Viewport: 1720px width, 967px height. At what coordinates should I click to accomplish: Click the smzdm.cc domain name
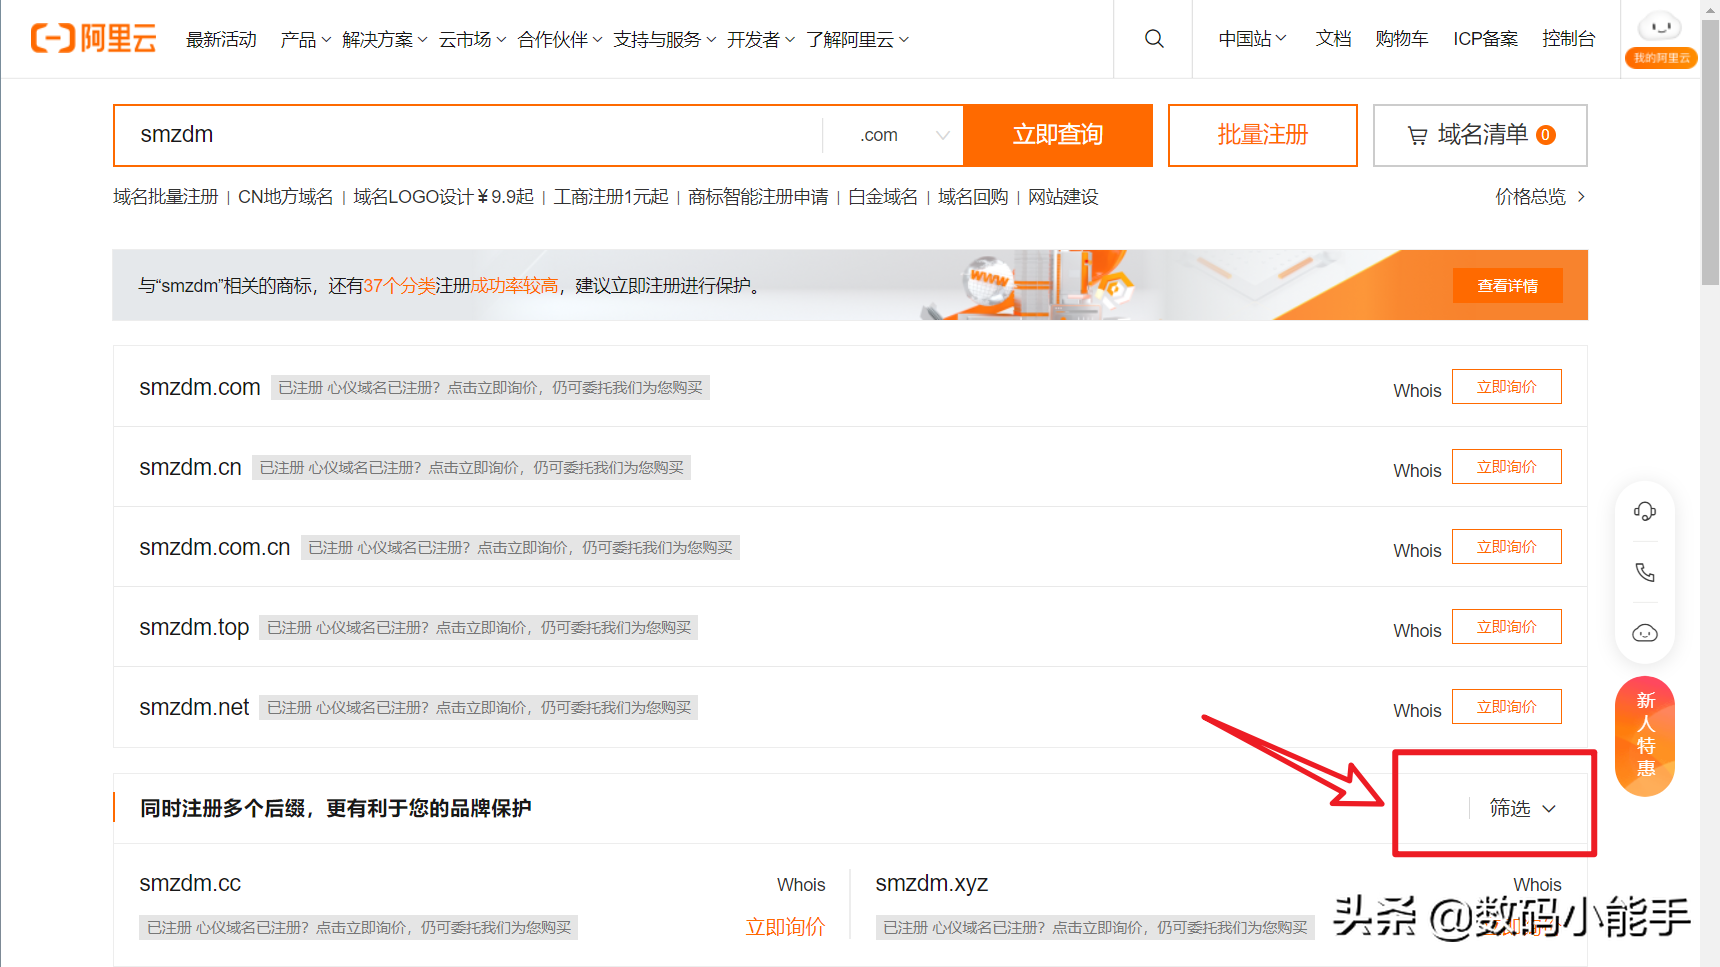point(190,883)
